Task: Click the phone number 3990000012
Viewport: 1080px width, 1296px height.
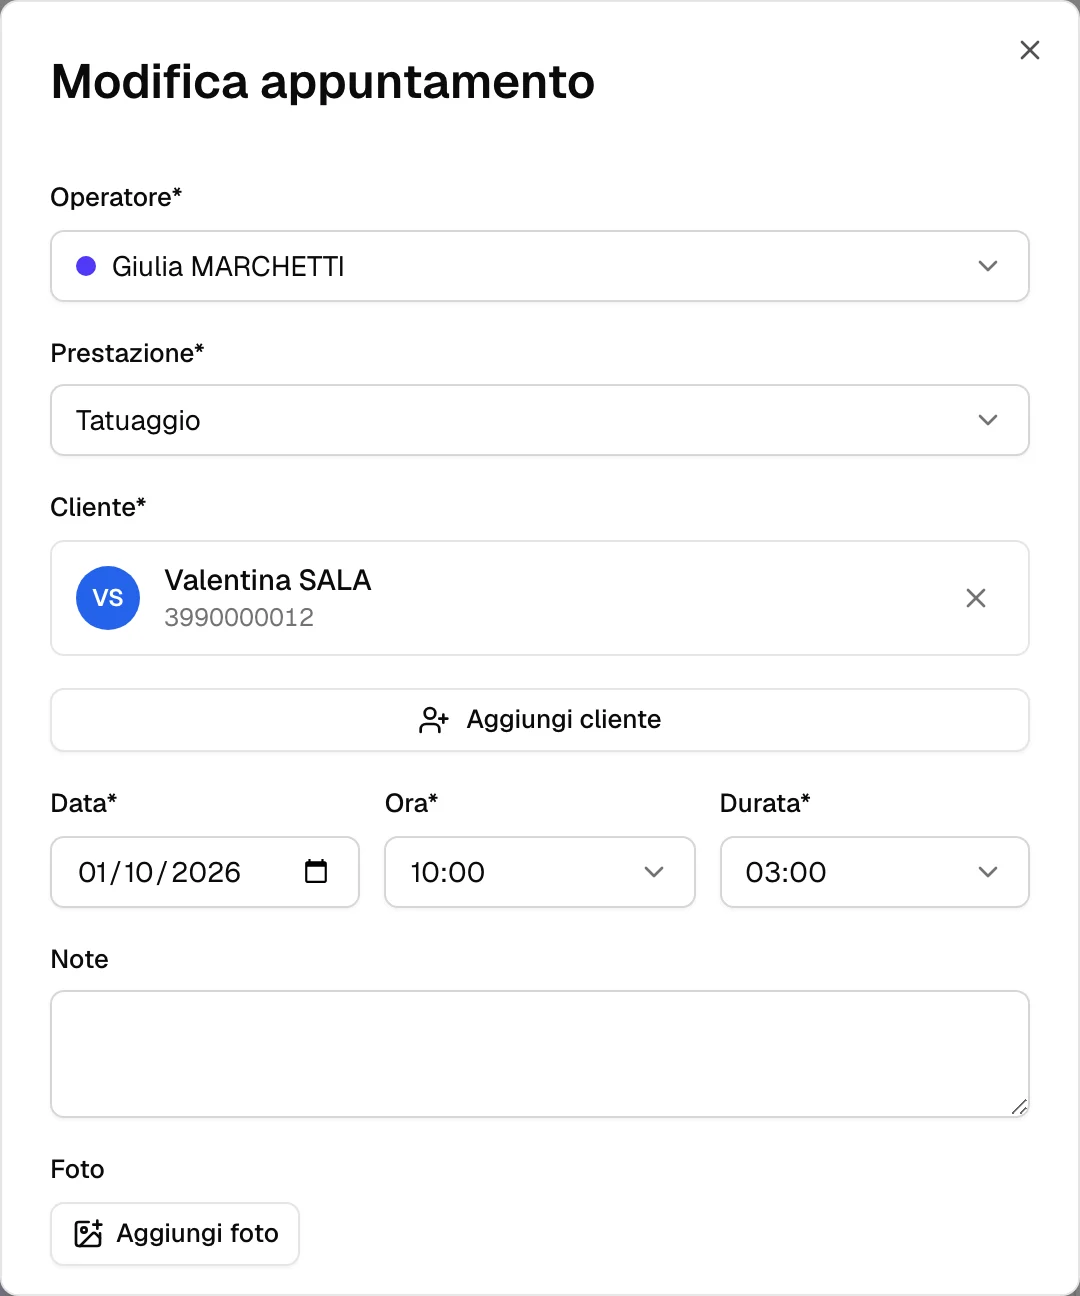Action: tap(239, 617)
